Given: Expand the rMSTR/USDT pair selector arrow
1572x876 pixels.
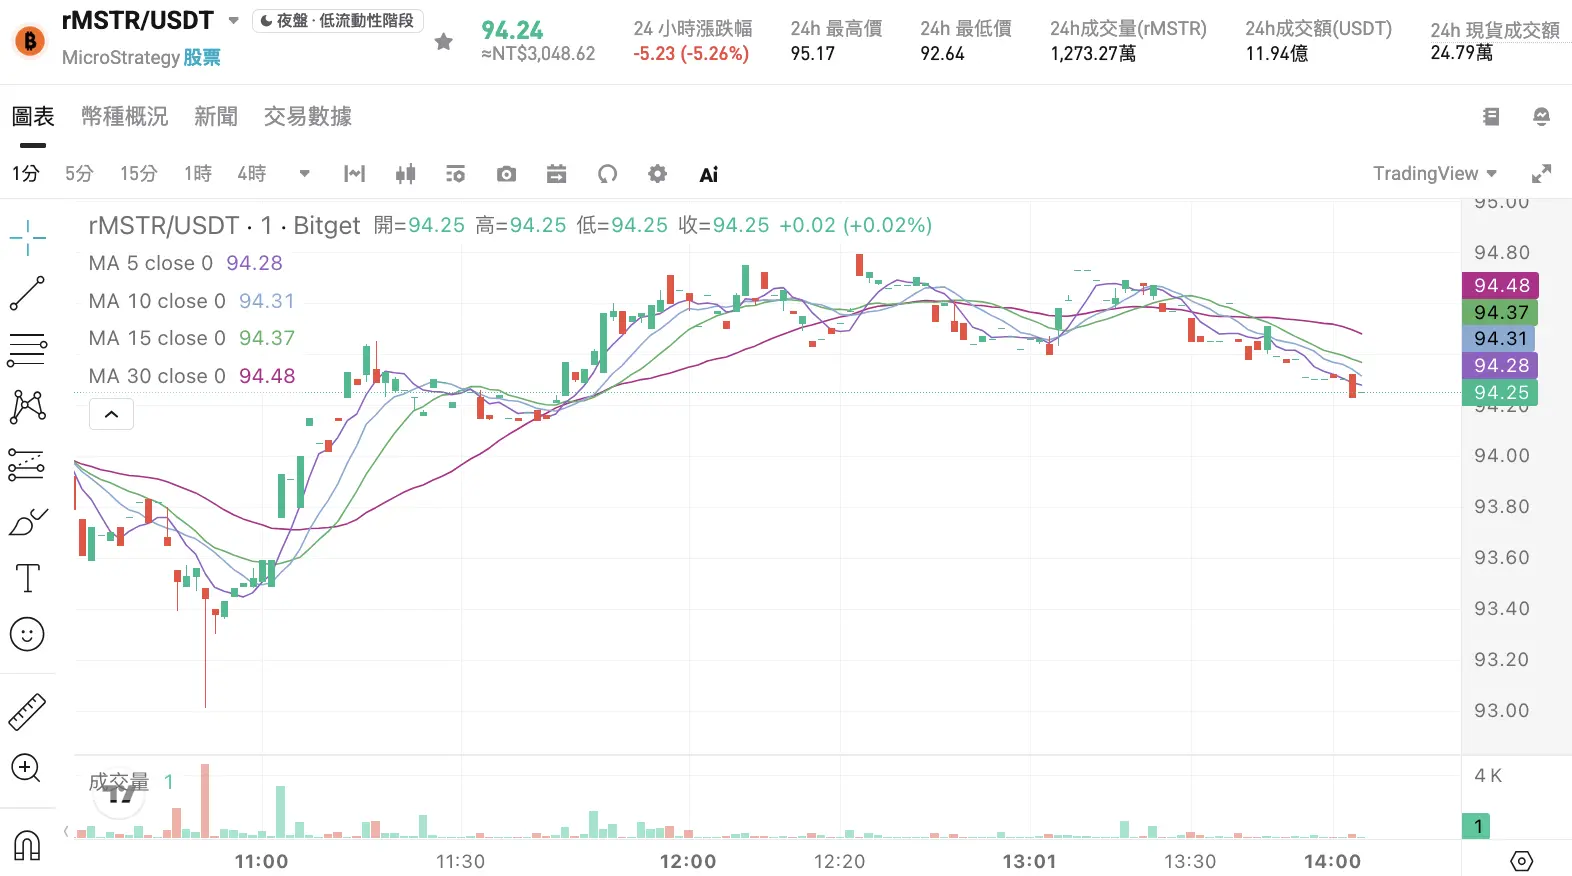Looking at the screenshot, I should [x=233, y=20].
